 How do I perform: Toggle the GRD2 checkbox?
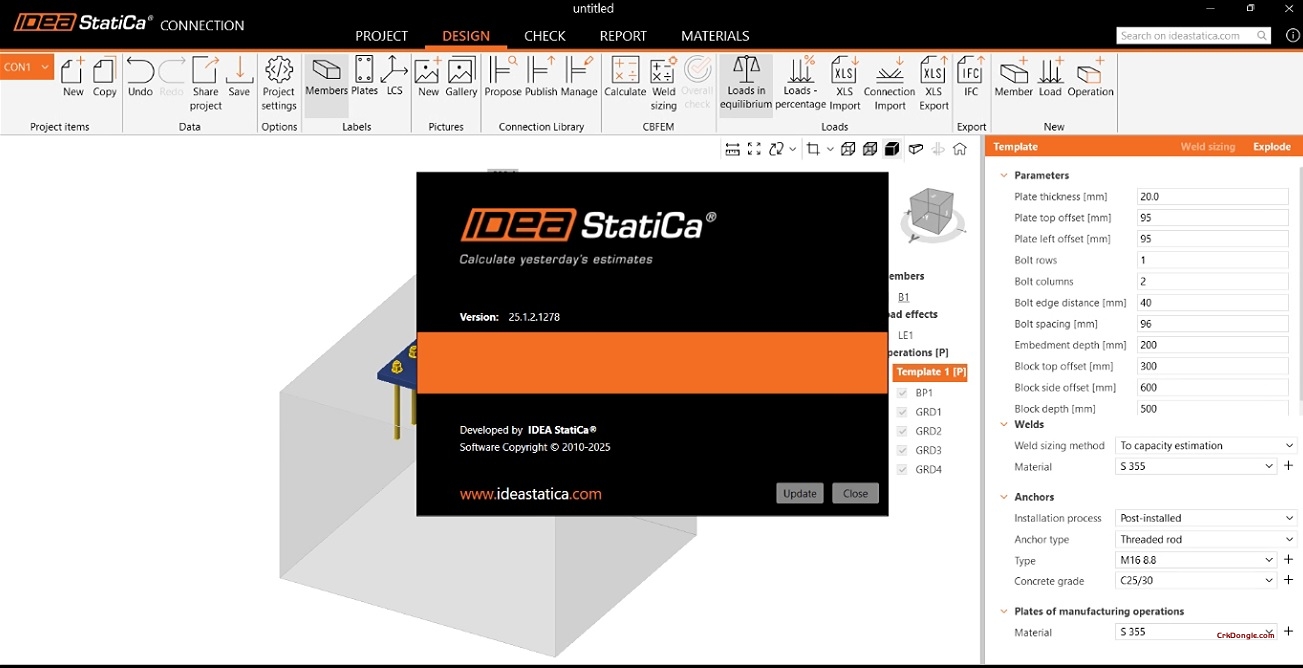click(902, 431)
